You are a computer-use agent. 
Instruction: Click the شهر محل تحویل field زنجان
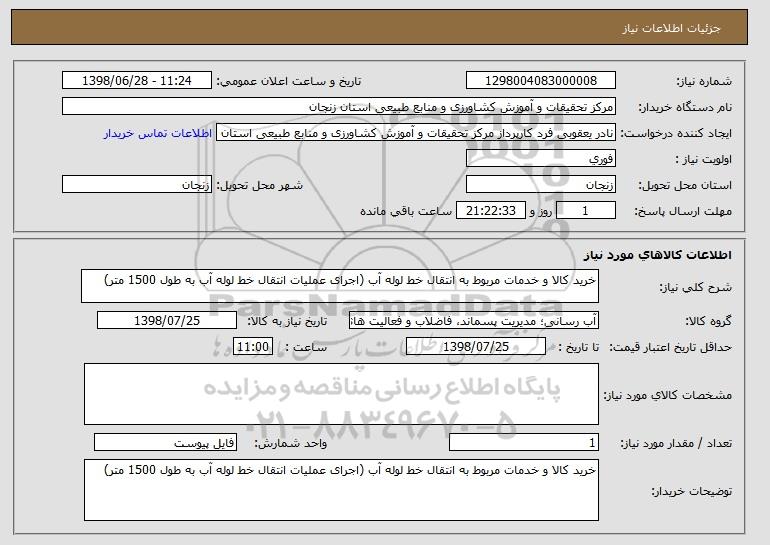(137, 185)
